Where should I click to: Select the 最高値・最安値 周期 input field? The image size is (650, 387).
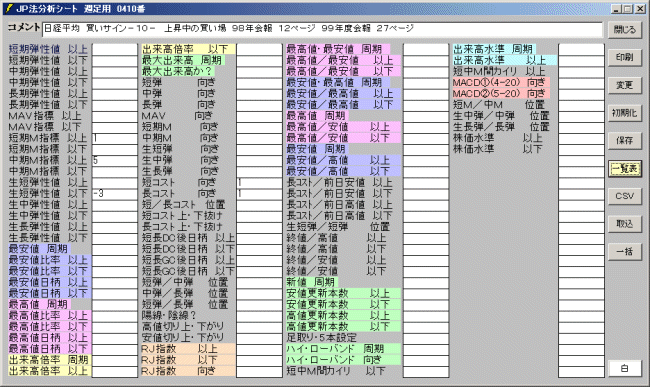pos(426,49)
